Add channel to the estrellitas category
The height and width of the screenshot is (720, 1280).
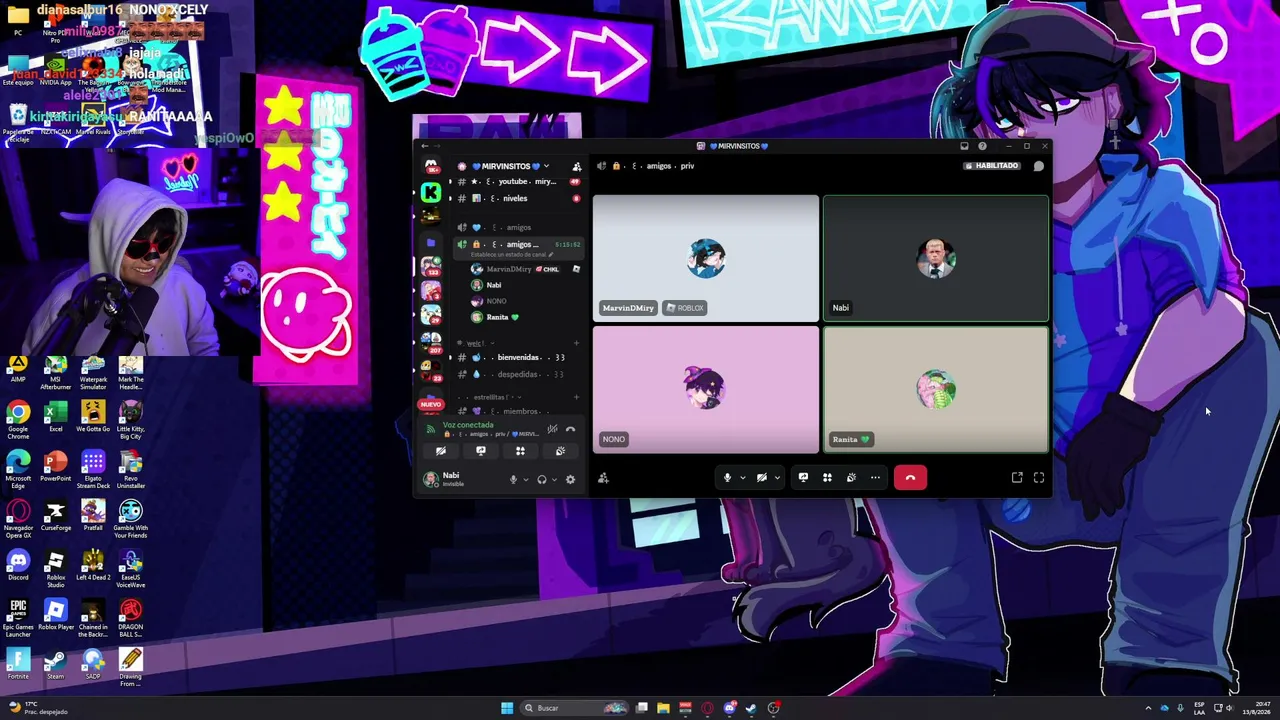(576, 397)
